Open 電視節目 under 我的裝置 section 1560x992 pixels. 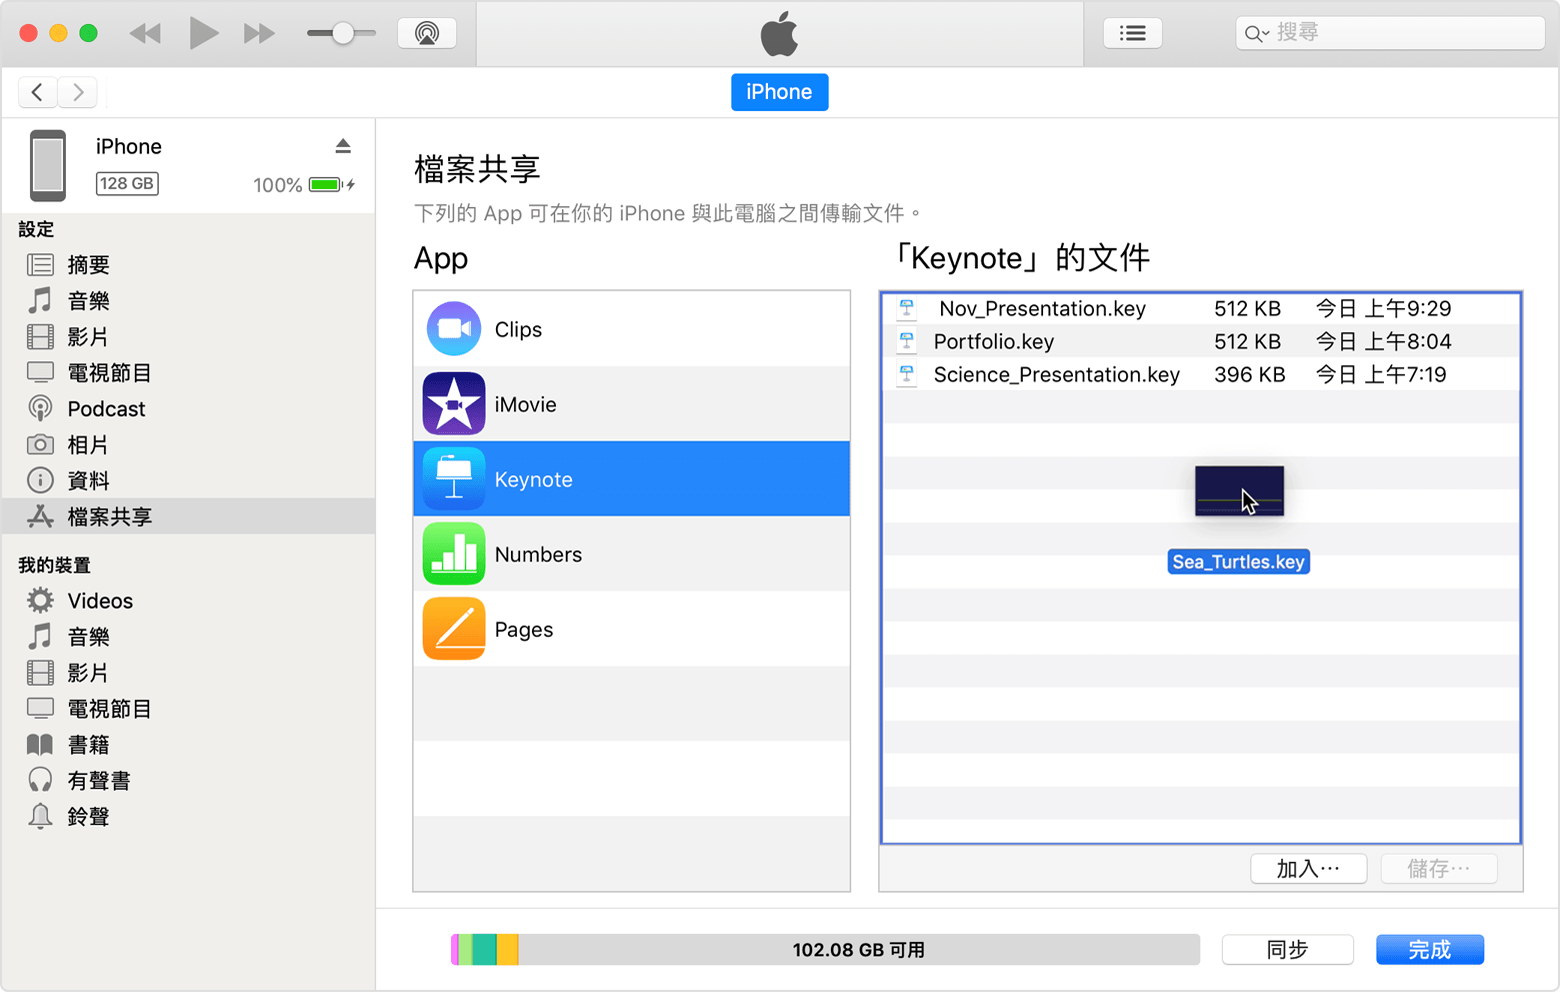(188, 709)
